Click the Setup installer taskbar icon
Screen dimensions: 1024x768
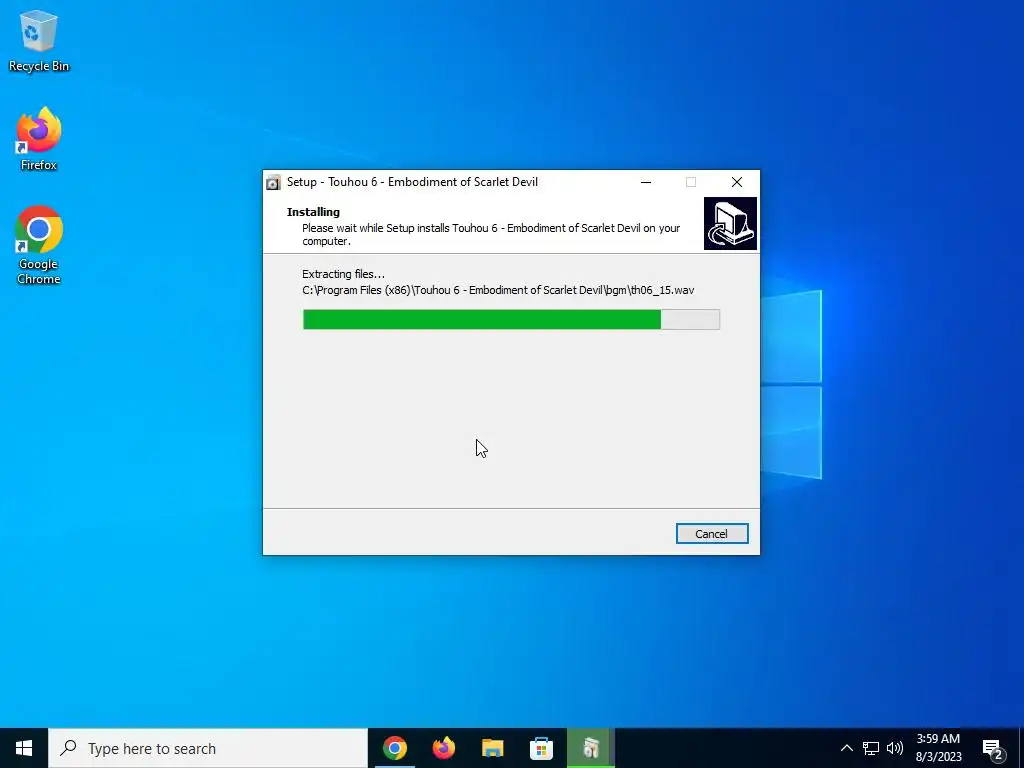tap(590, 748)
